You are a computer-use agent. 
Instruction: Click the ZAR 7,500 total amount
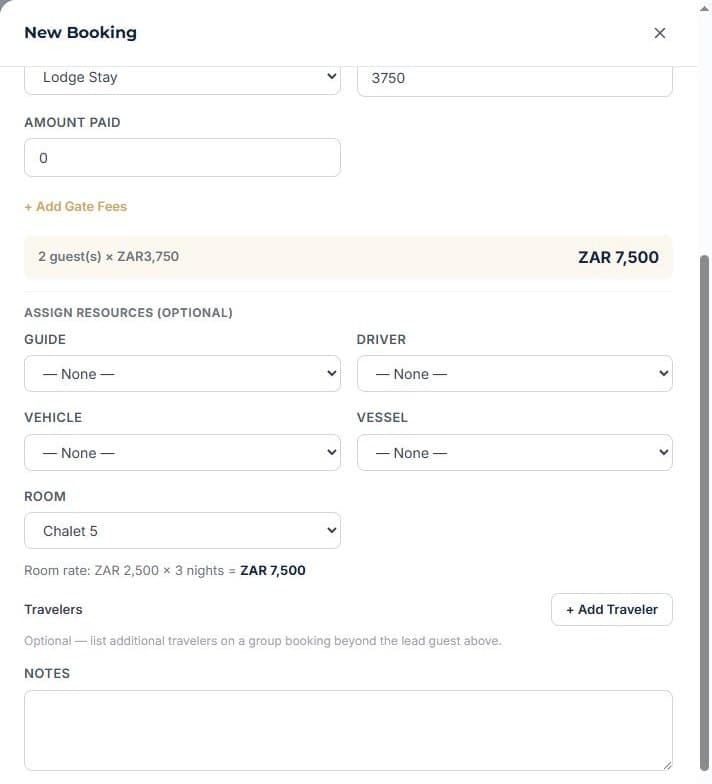[x=618, y=257]
